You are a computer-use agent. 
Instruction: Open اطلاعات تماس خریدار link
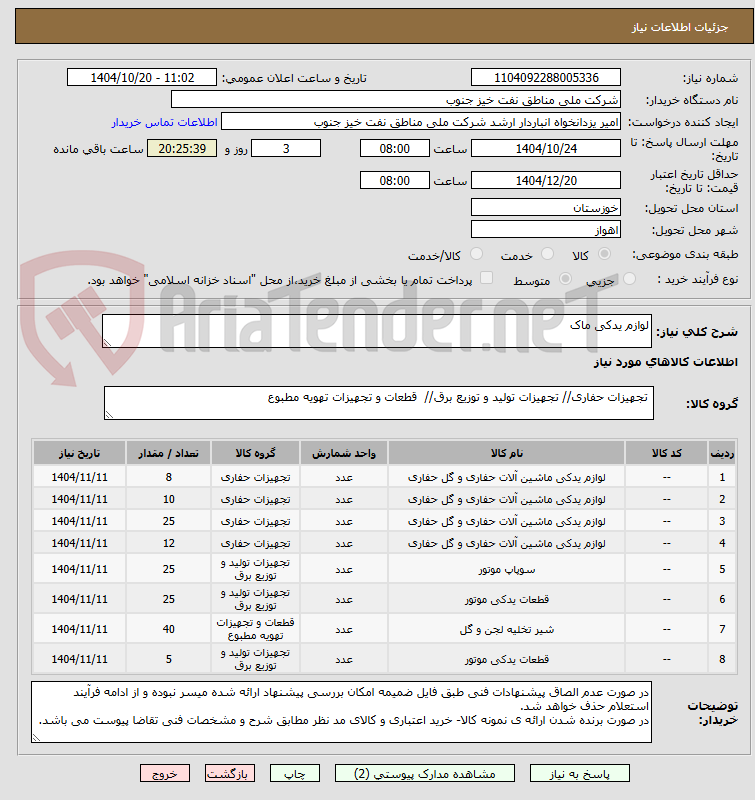point(165,122)
